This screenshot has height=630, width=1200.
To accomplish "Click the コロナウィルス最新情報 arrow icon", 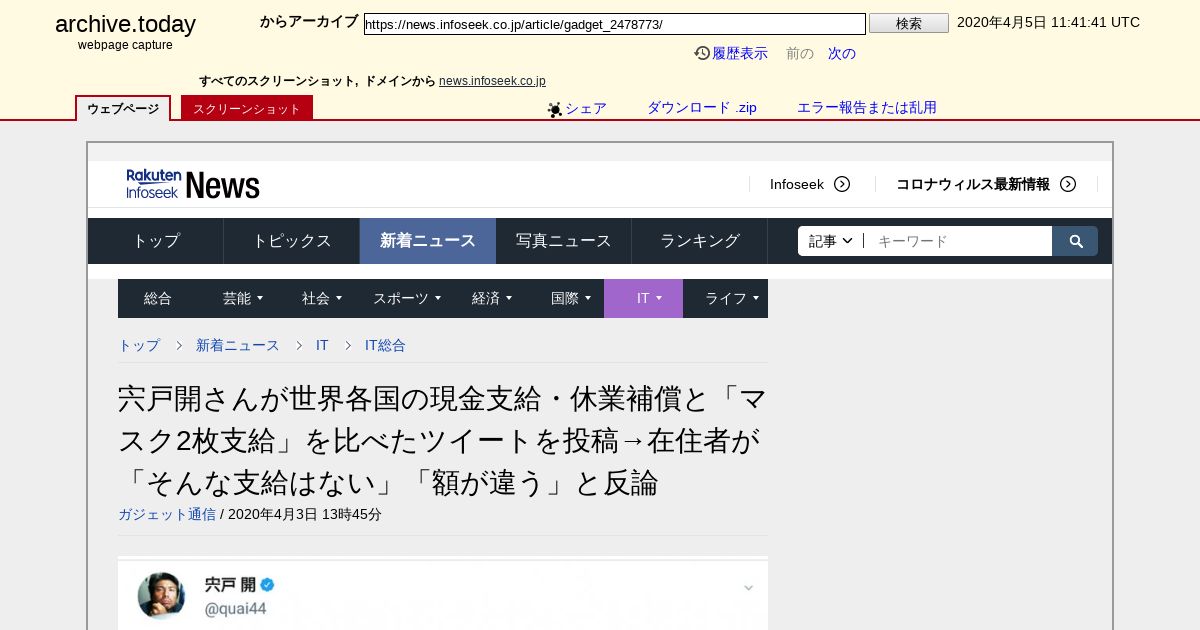I will click(1068, 184).
